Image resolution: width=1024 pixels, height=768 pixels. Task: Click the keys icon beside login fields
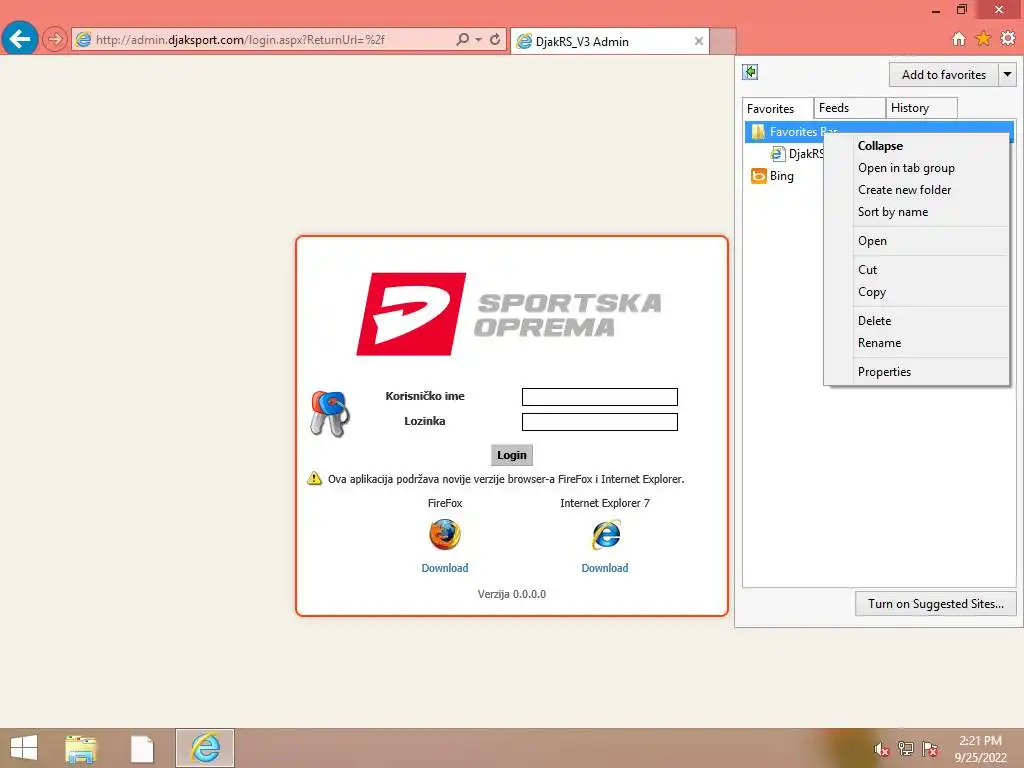330,413
